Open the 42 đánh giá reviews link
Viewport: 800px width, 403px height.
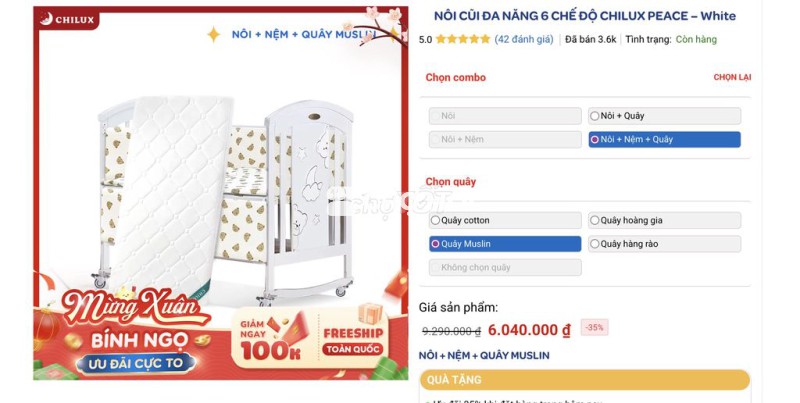523,39
